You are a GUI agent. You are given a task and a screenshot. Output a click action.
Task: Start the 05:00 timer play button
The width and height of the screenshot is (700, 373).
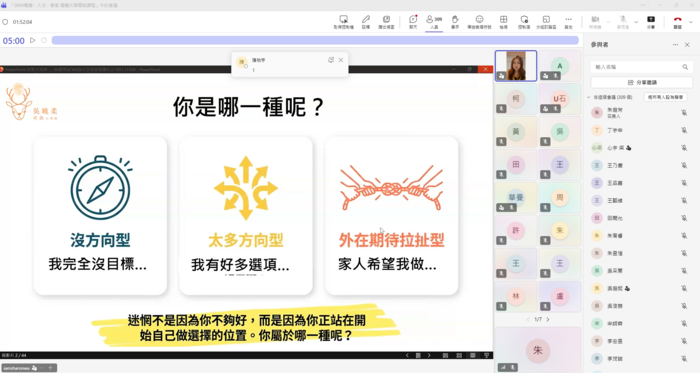33,40
